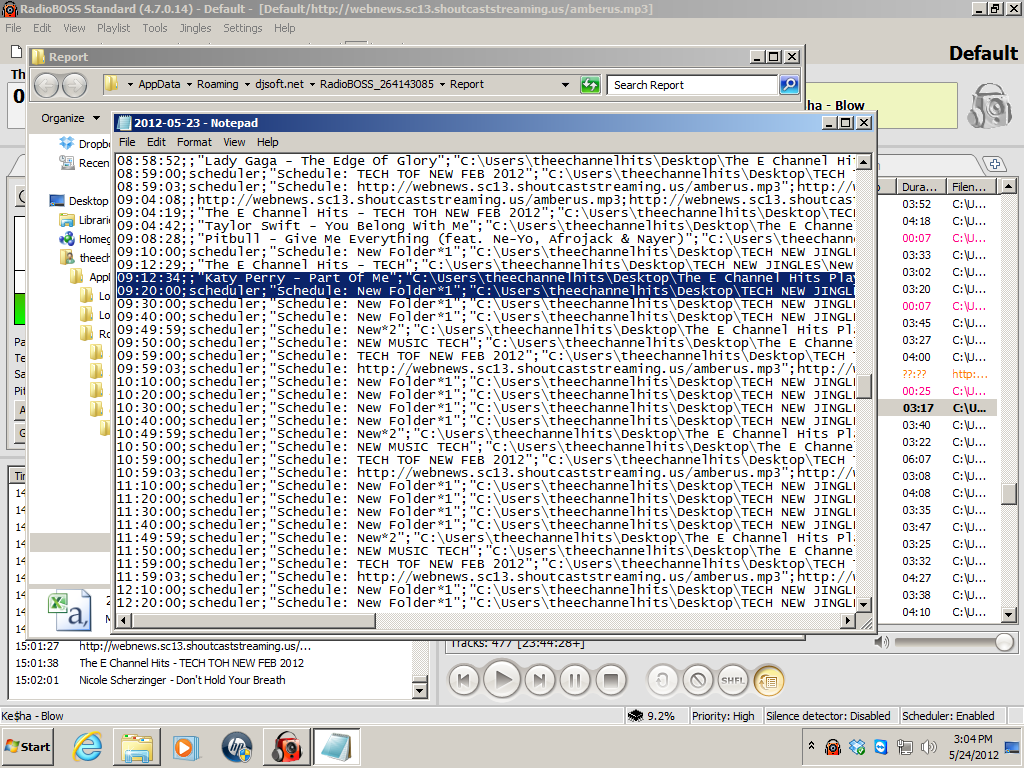Click the playlist scrollbar down arrow
The width and height of the screenshot is (1024, 768).
point(1008,614)
